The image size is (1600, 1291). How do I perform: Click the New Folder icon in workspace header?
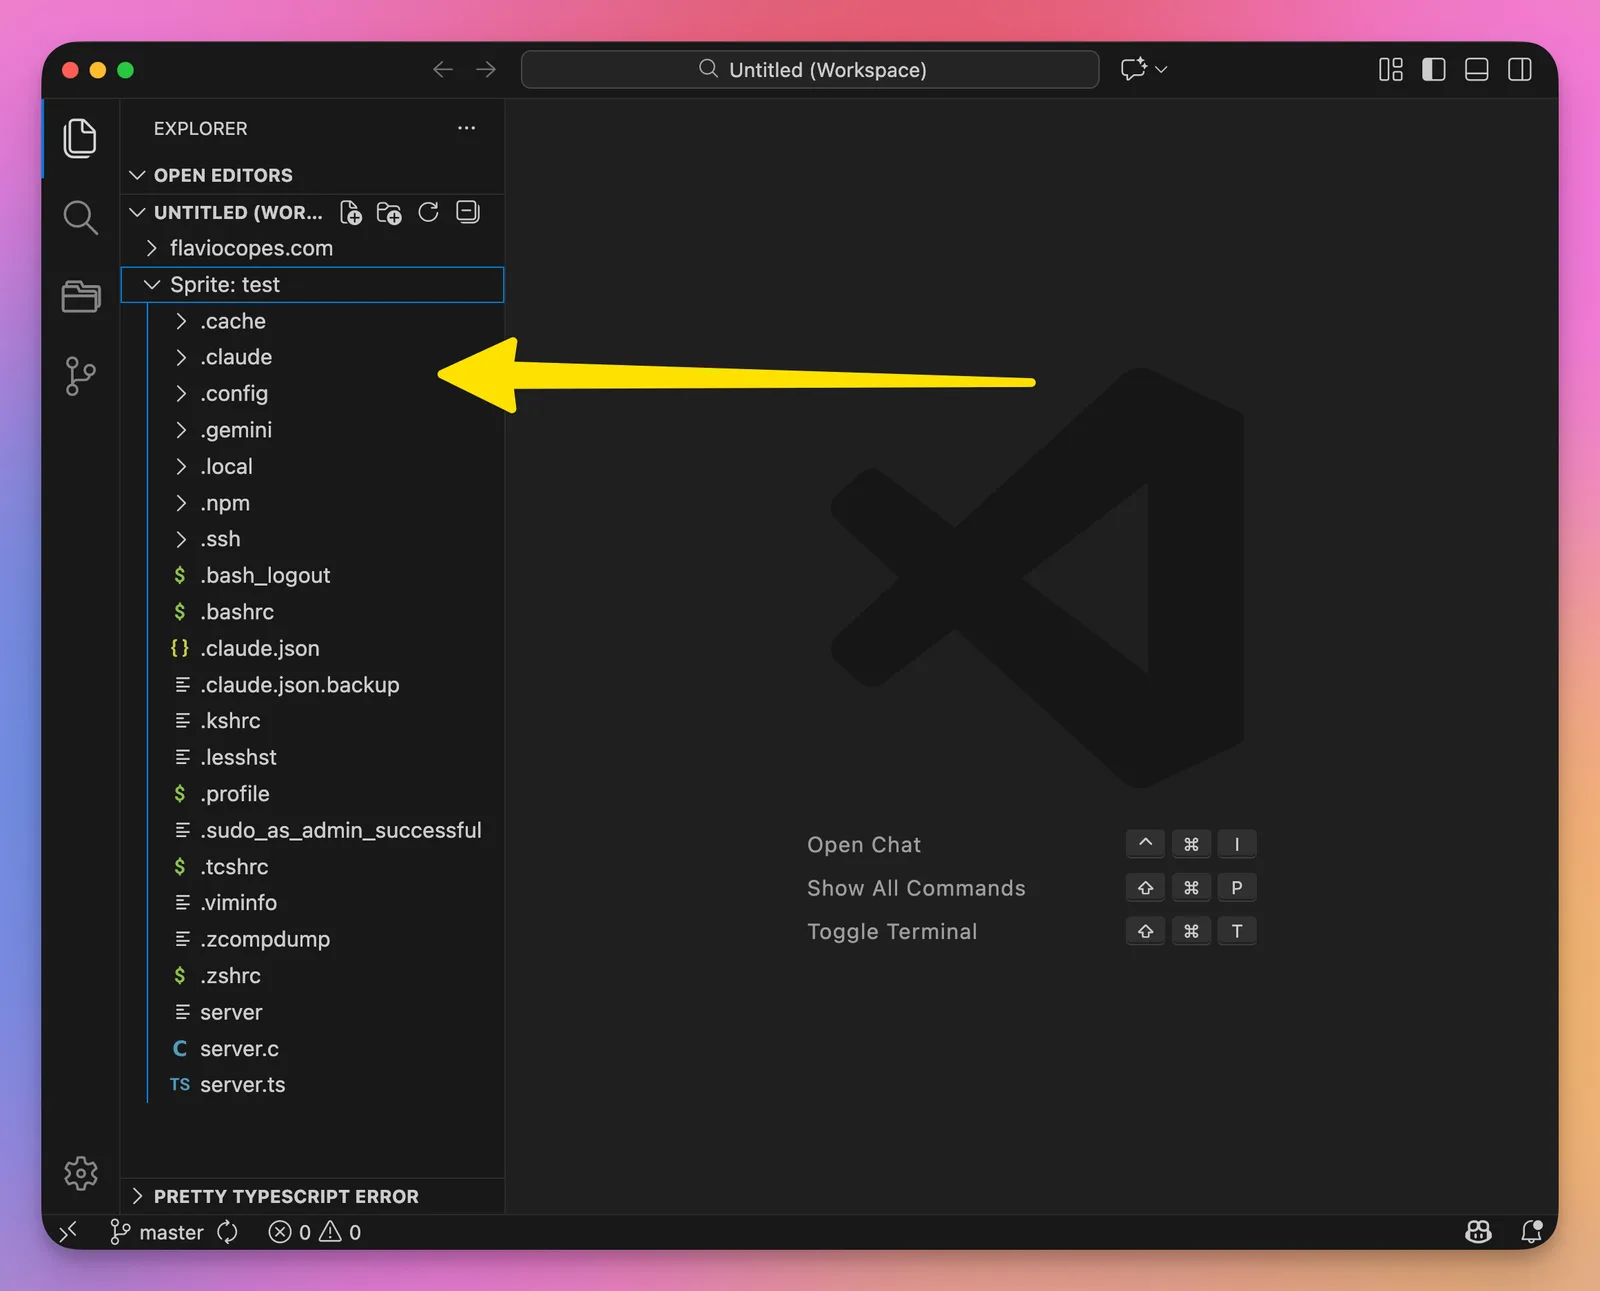click(x=389, y=212)
